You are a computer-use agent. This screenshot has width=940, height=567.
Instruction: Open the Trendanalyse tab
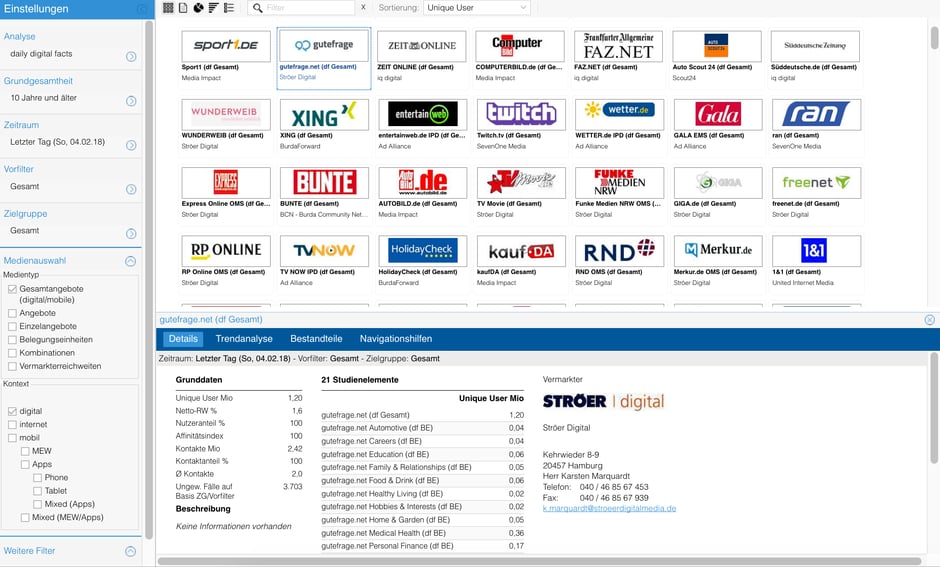tap(244, 339)
